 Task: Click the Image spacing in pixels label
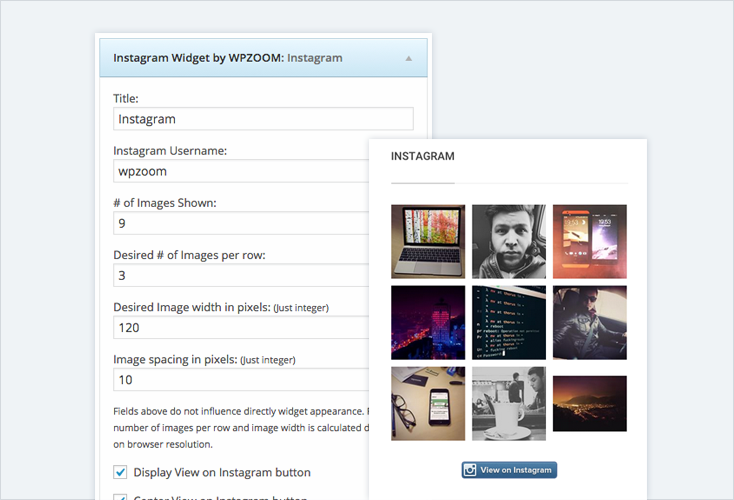point(204,360)
